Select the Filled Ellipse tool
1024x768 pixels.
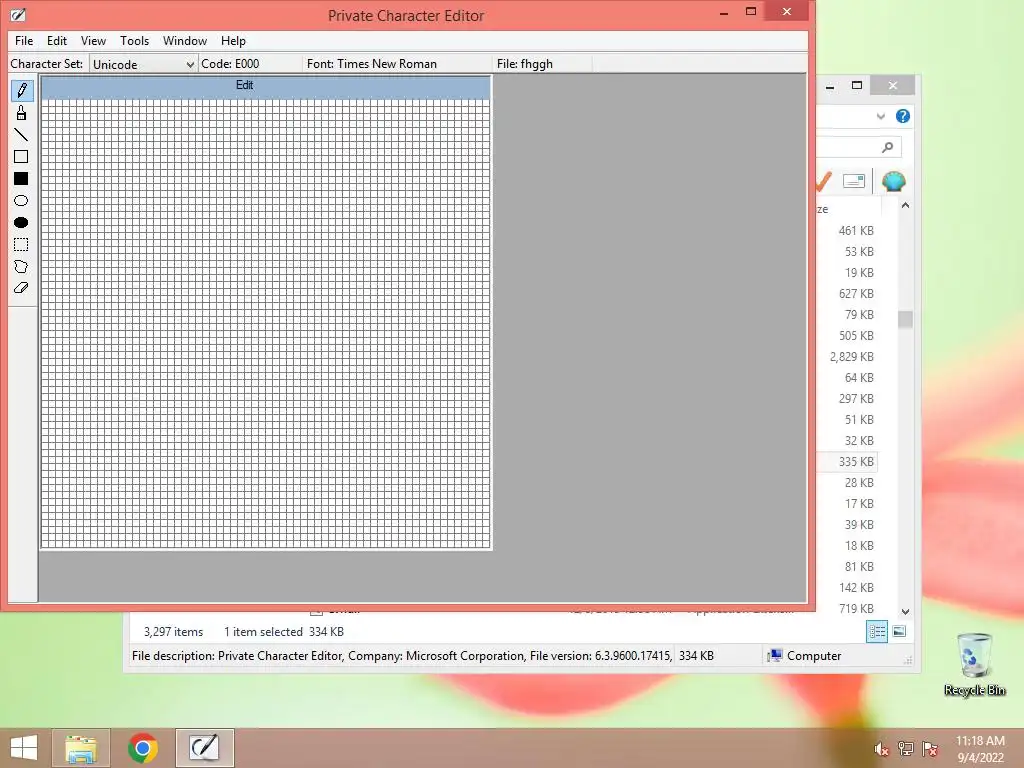click(22, 223)
